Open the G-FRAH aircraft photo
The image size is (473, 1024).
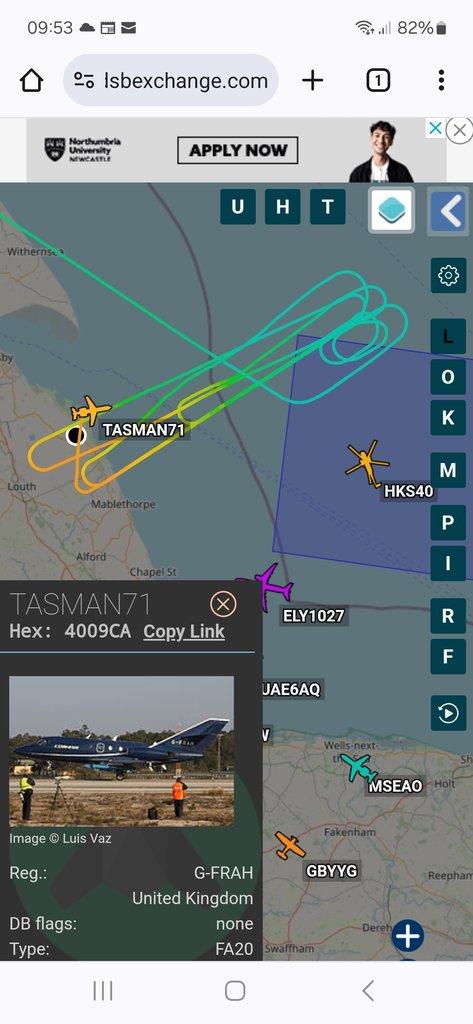(122, 752)
